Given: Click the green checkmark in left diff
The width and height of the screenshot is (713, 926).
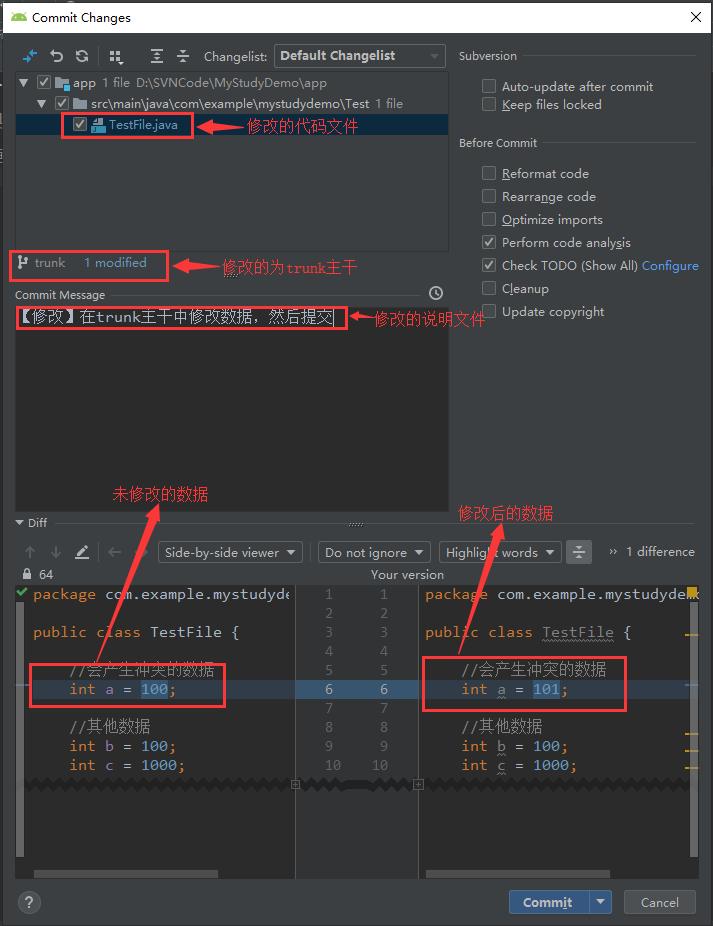Looking at the screenshot, I should point(22,592).
